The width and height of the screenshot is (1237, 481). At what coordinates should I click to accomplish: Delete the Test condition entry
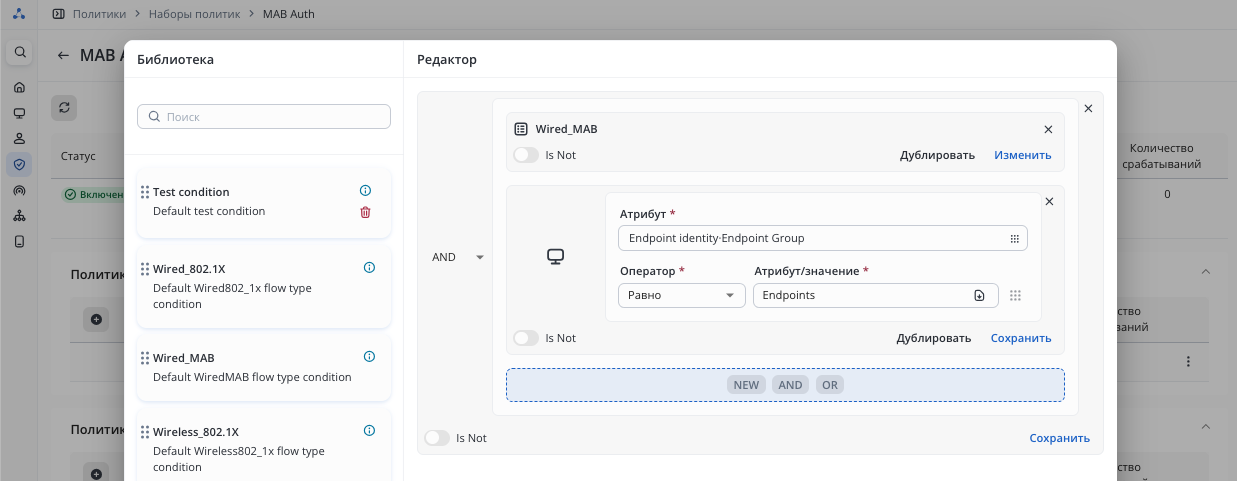click(x=365, y=212)
